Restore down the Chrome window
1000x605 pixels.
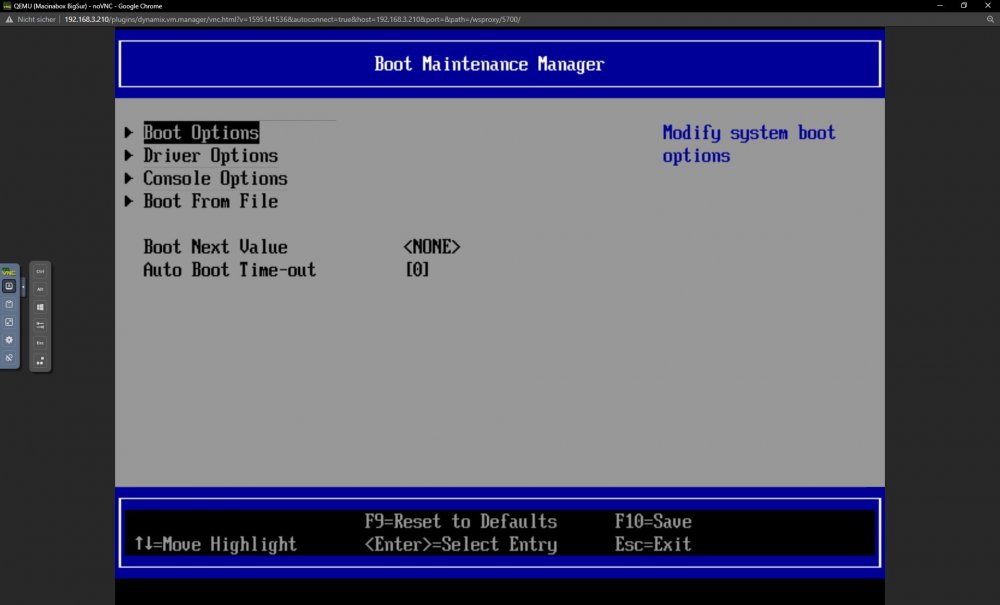point(964,6)
